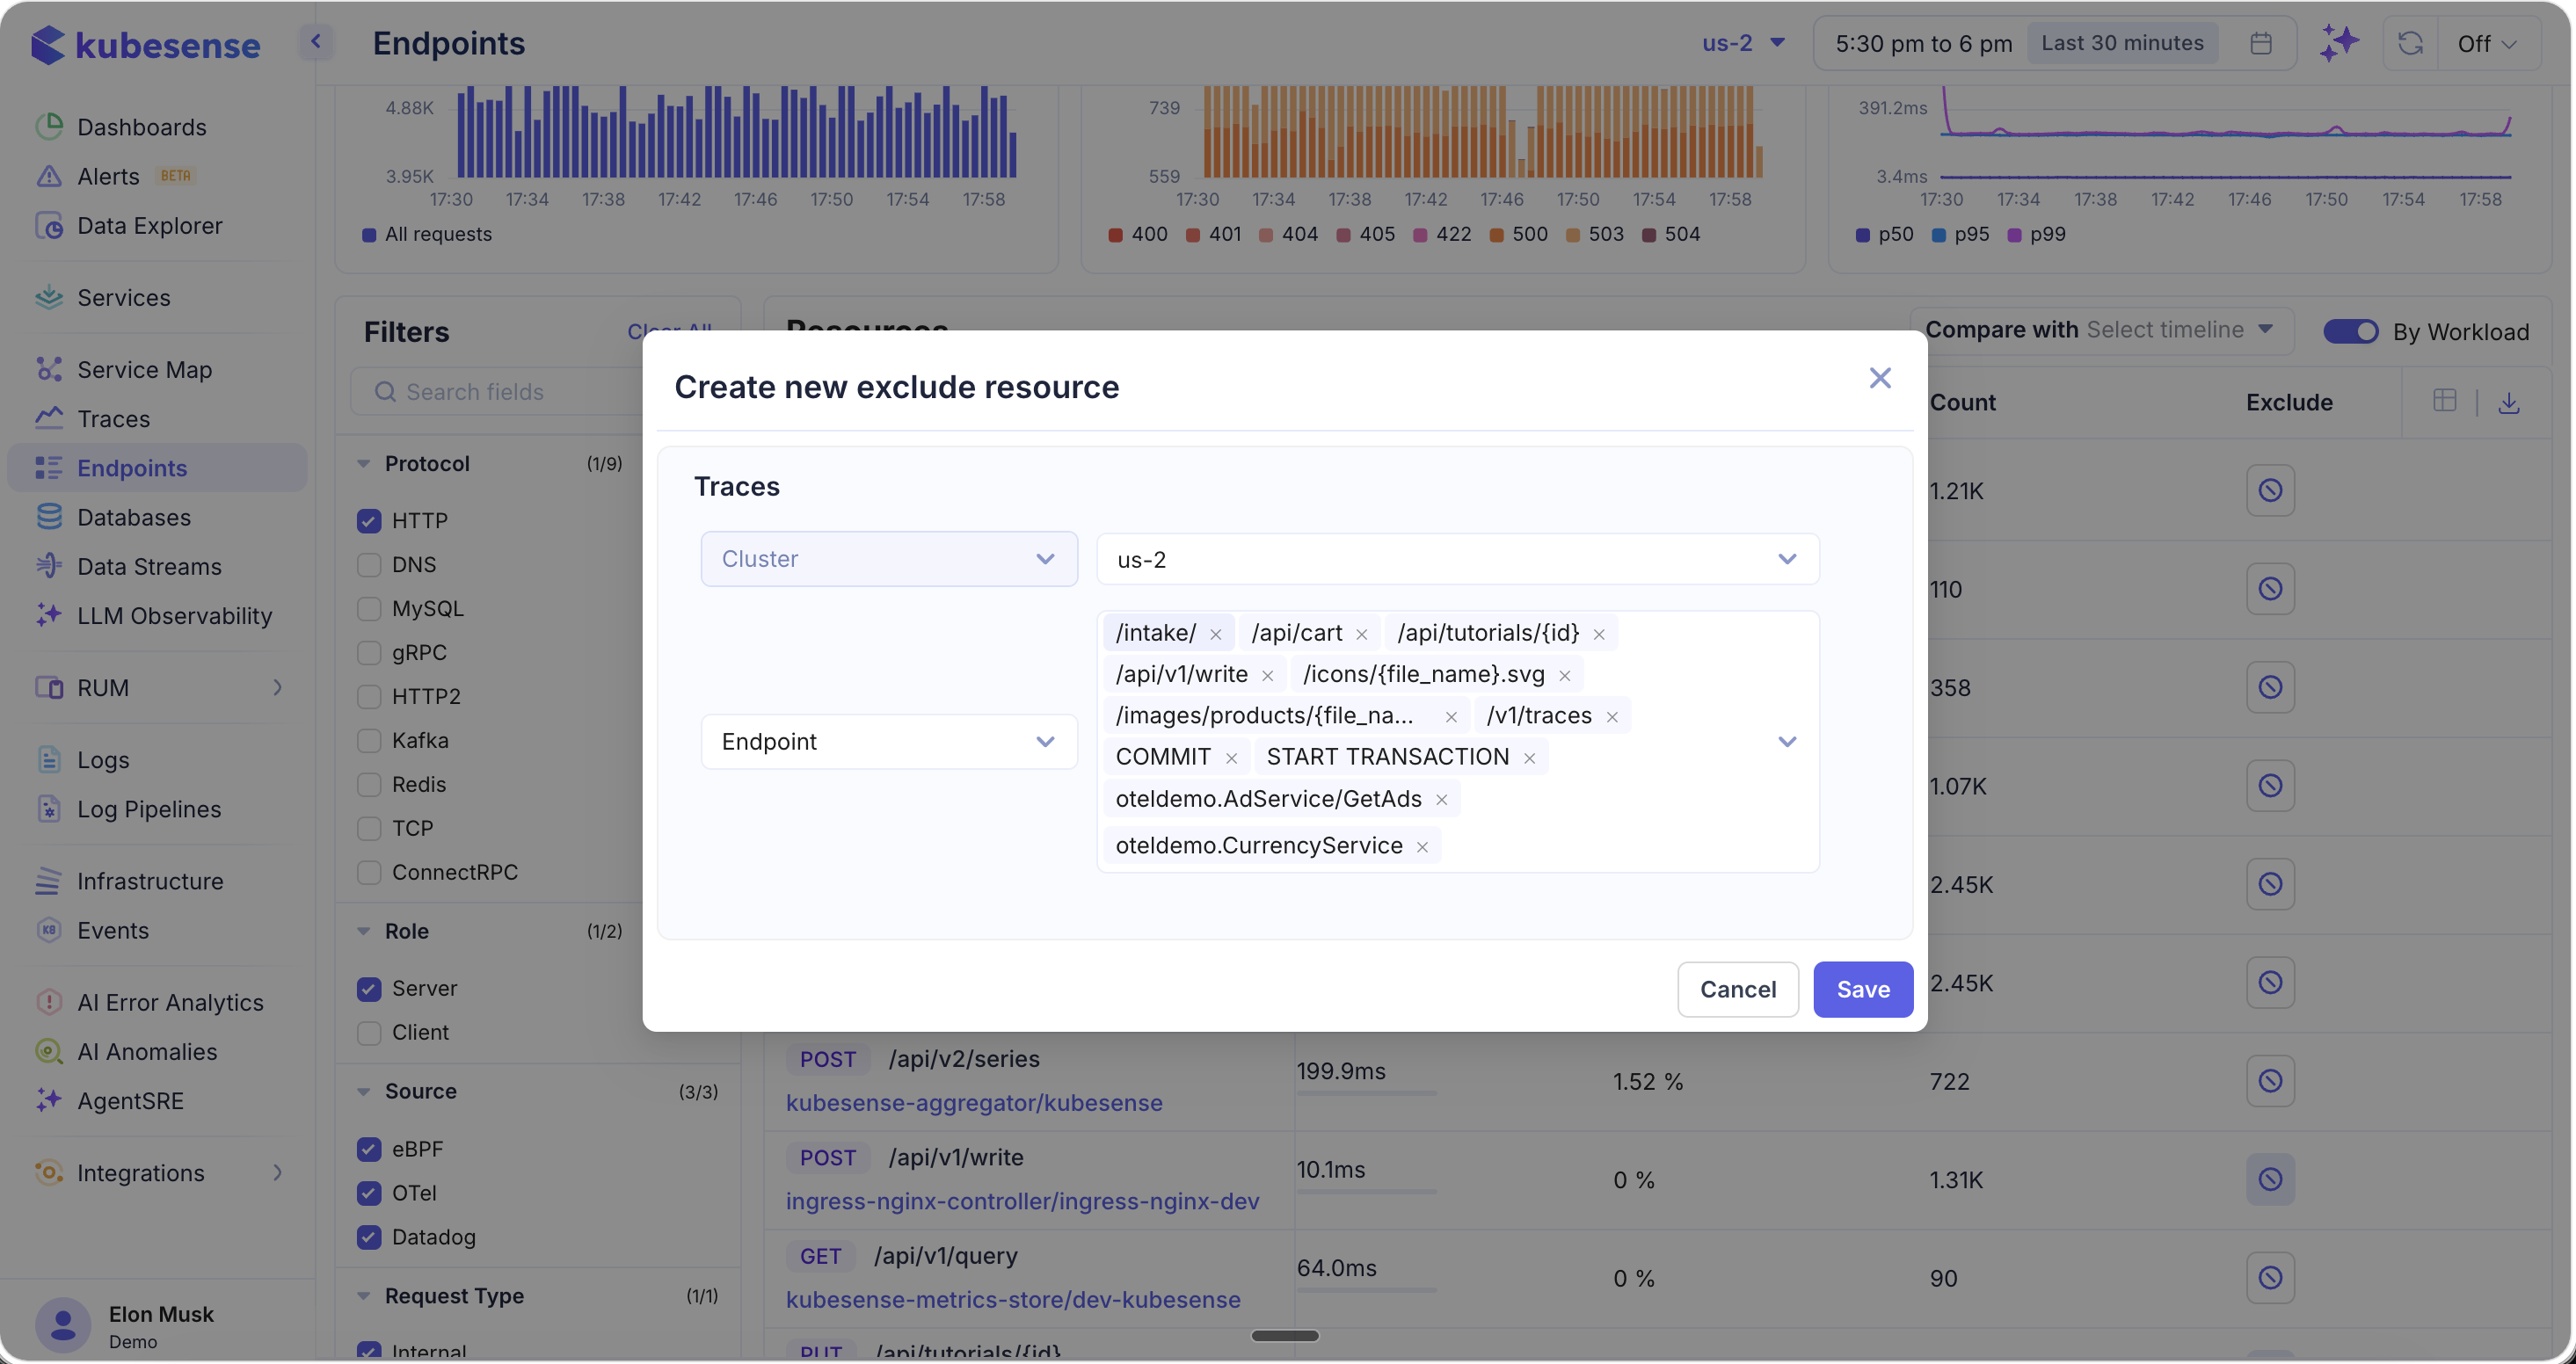Open the Cluster type dropdown

click(889, 559)
